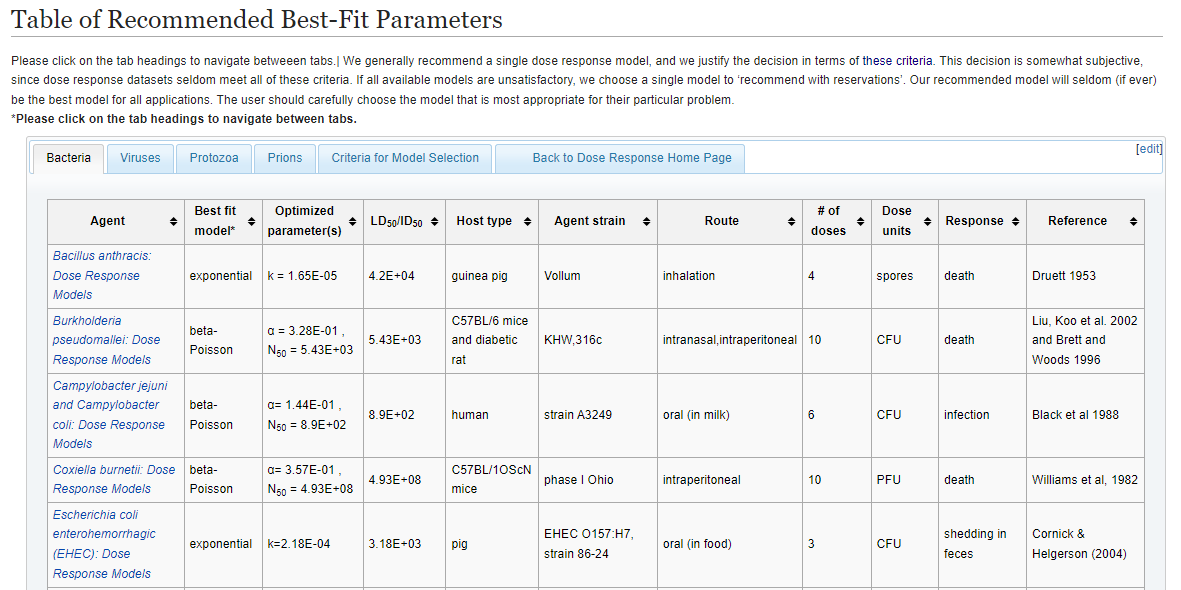The width and height of the screenshot is (1181, 590).
Task: Select the Prions tab
Action: [x=285, y=158]
